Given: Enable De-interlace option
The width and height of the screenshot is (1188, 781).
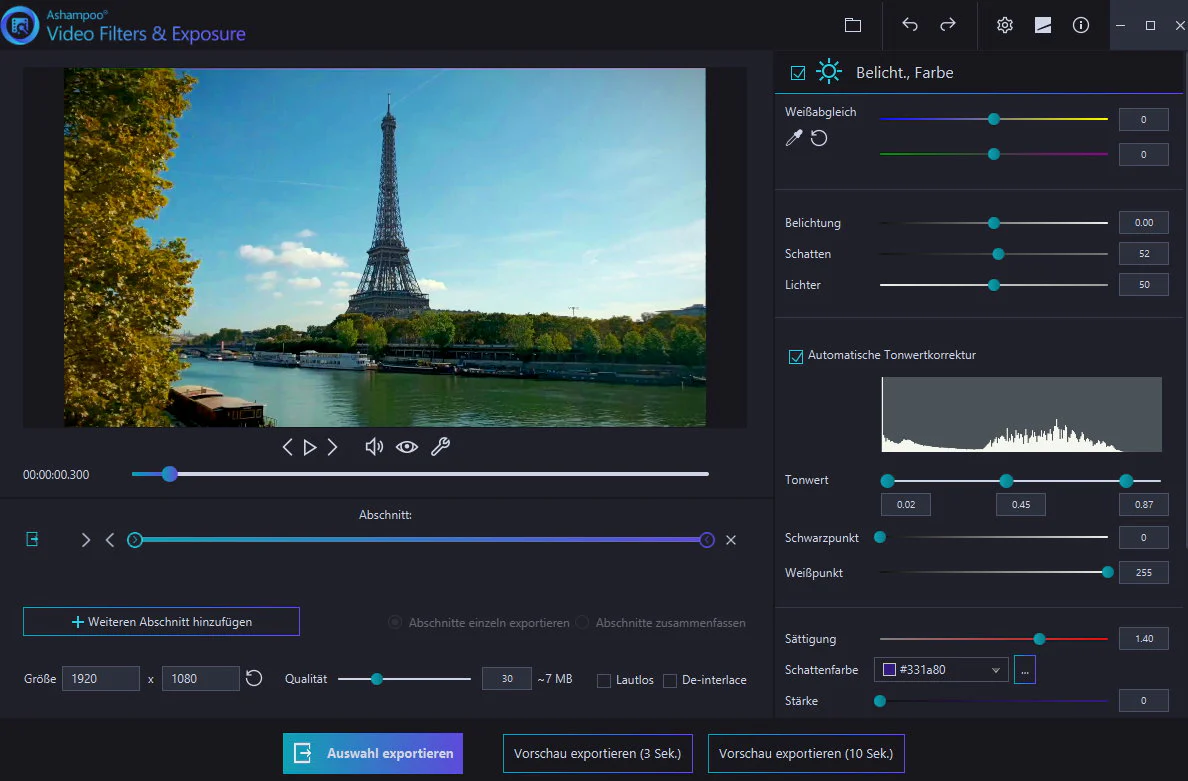Looking at the screenshot, I should (670, 680).
